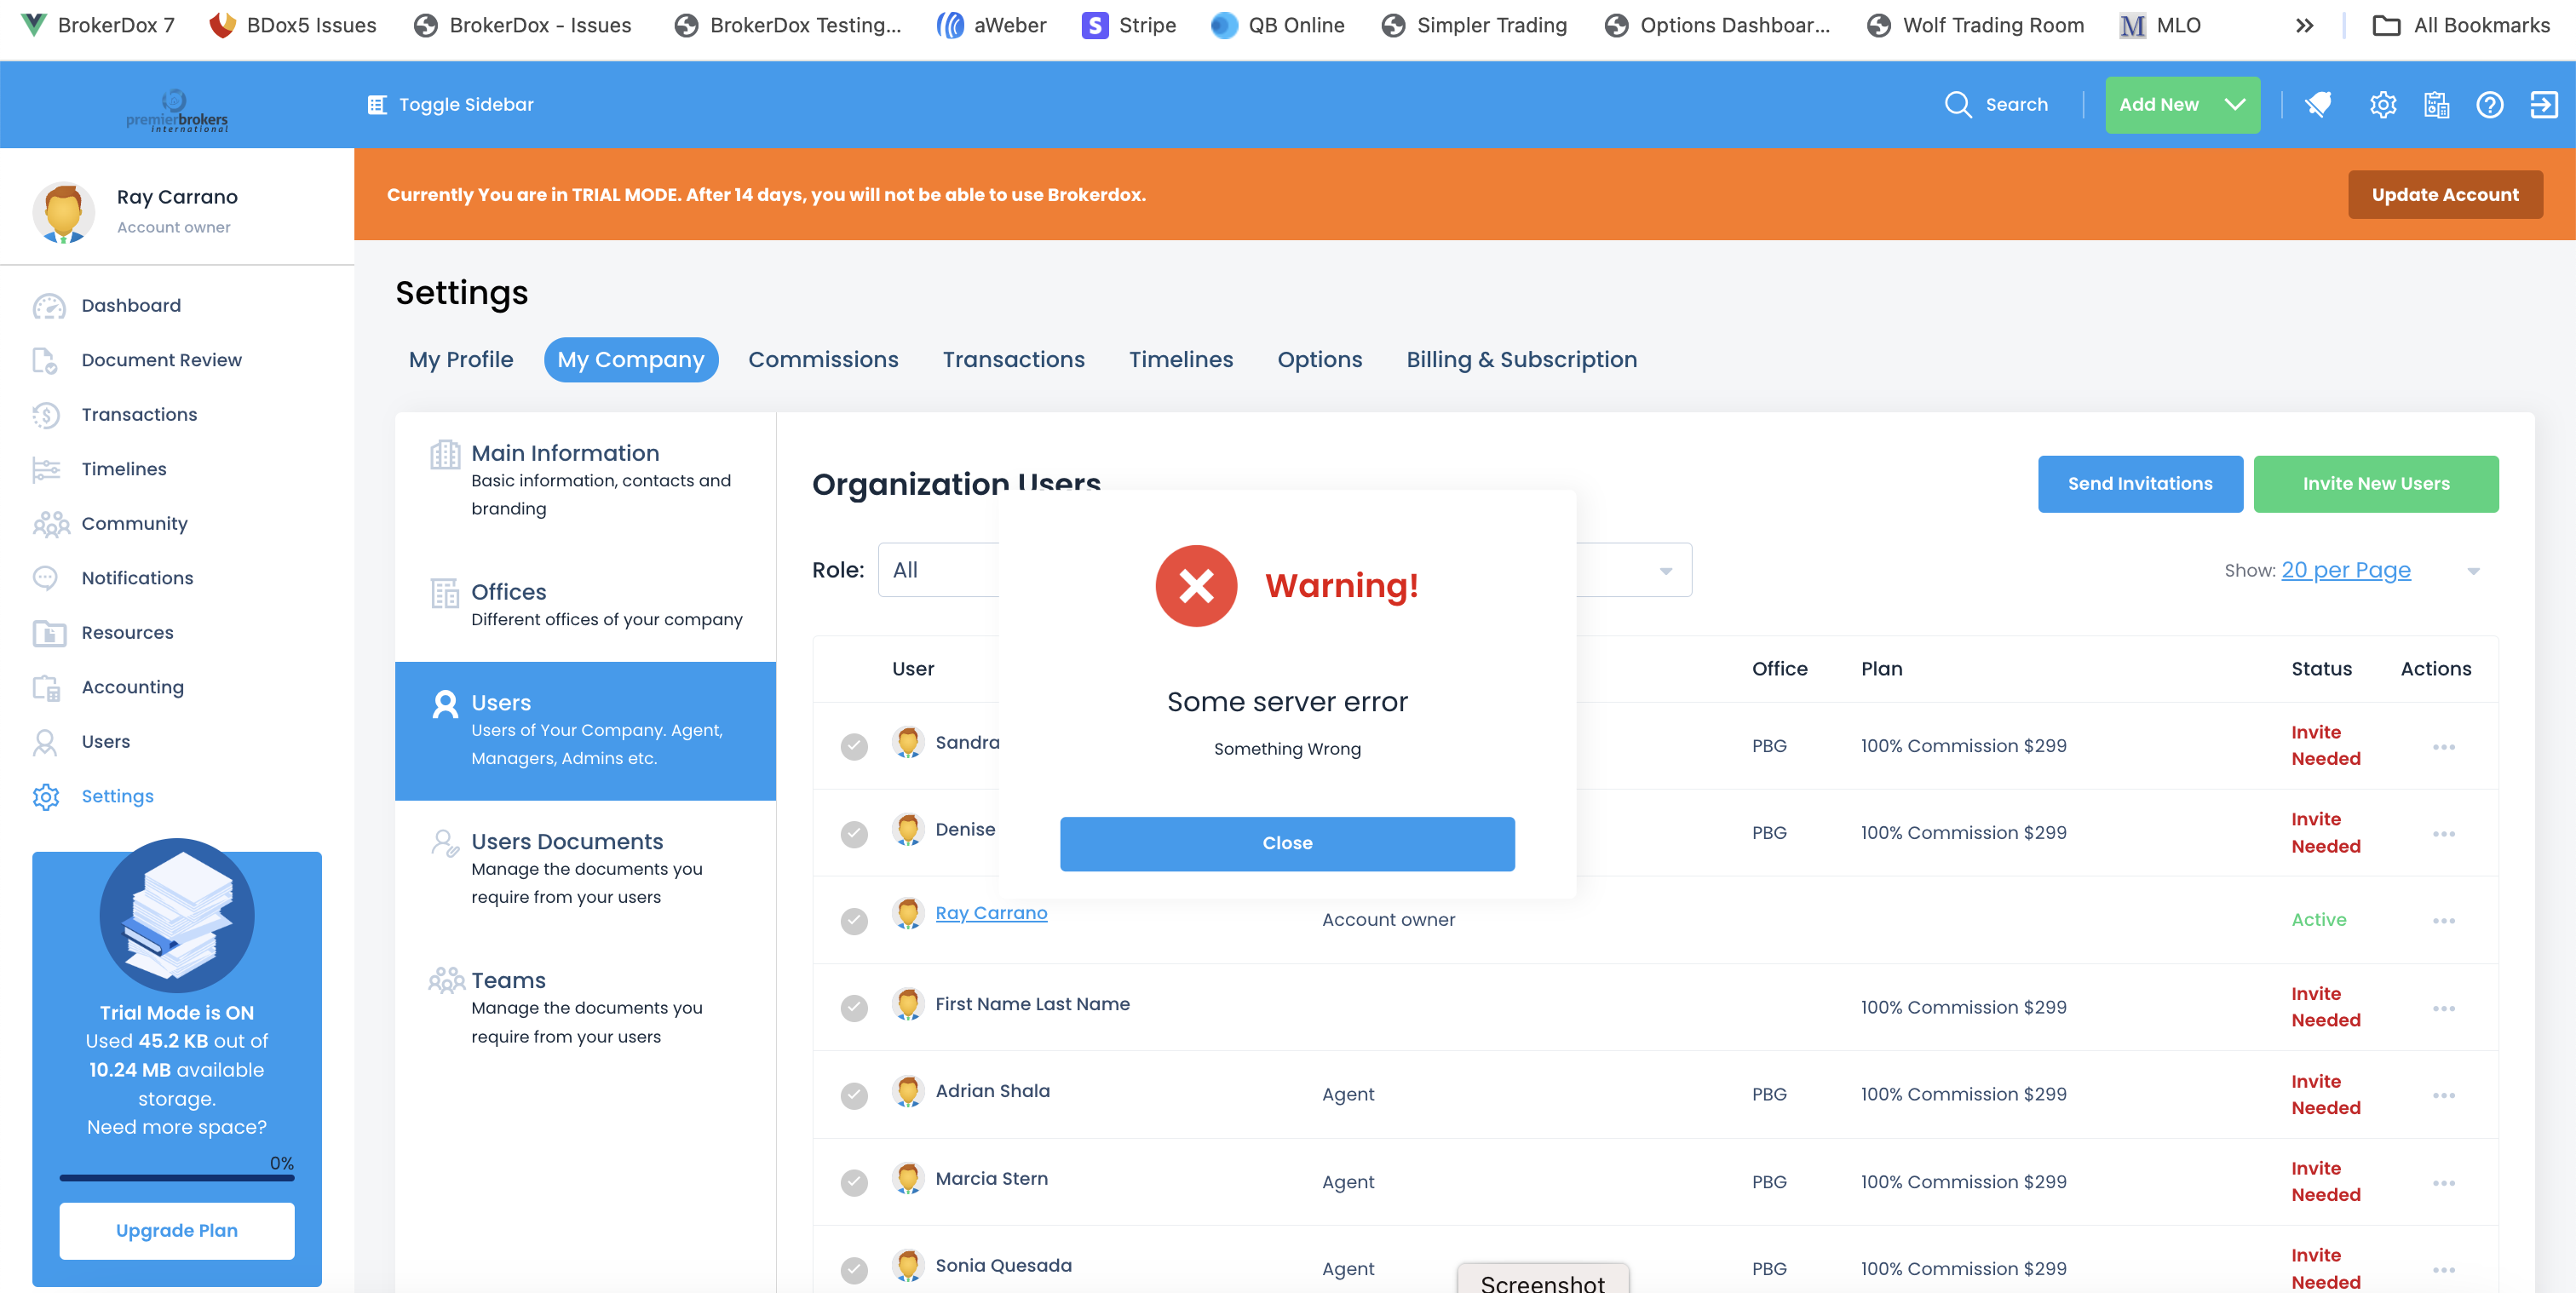Open actions menu for Denise row

(x=2444, y=834)
